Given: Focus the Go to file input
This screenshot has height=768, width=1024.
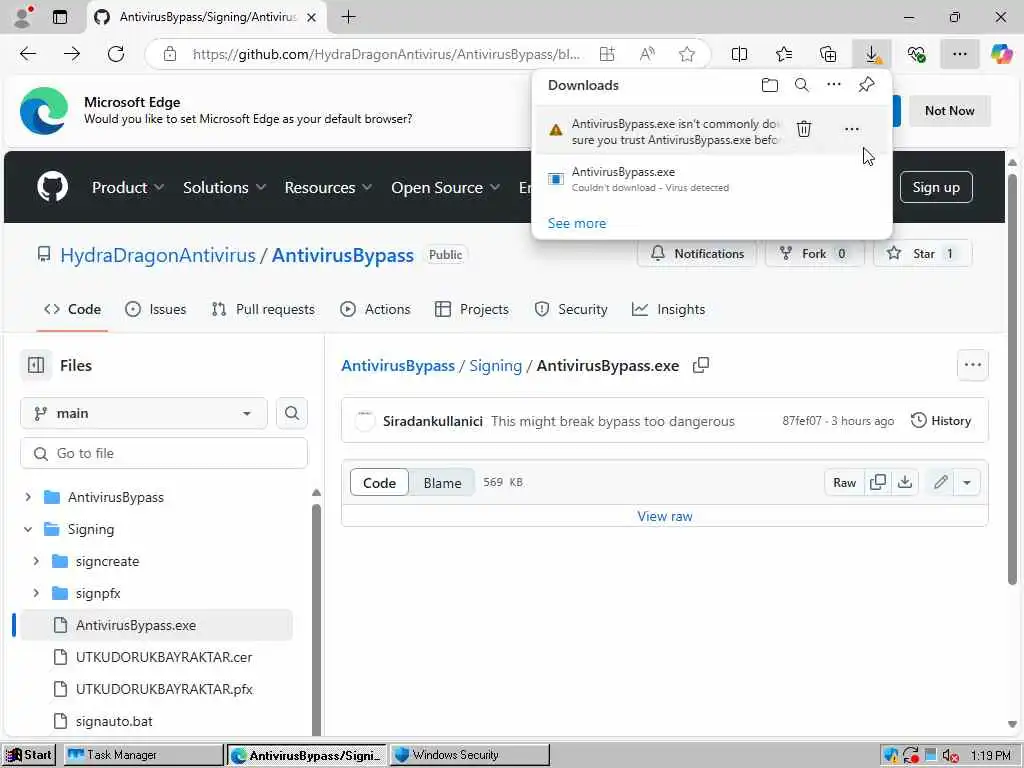Looking at the screenshot, I should point(164,453).
